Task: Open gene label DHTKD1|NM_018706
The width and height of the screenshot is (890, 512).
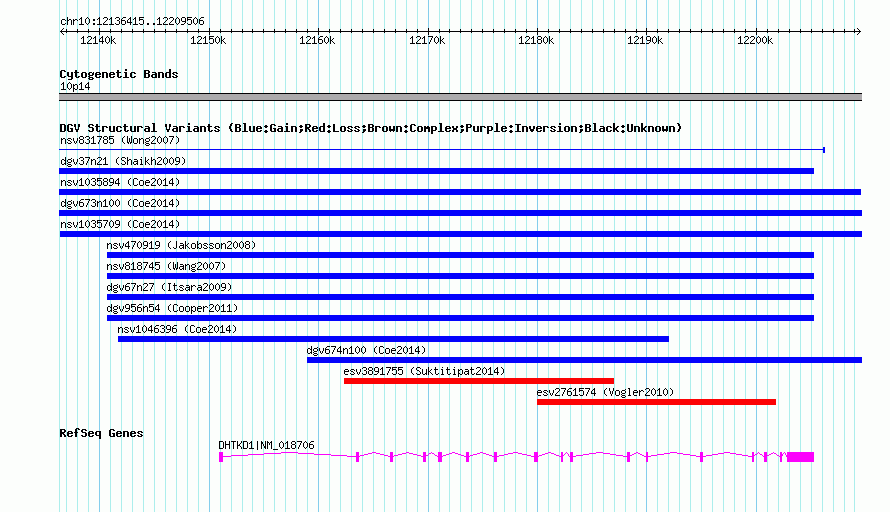Action: tap(266, 446)
